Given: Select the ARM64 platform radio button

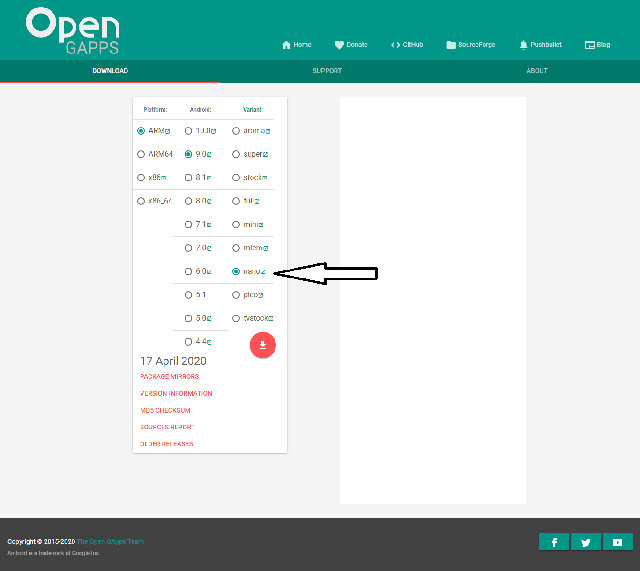Looking at the screenshot, I should 141,154.
